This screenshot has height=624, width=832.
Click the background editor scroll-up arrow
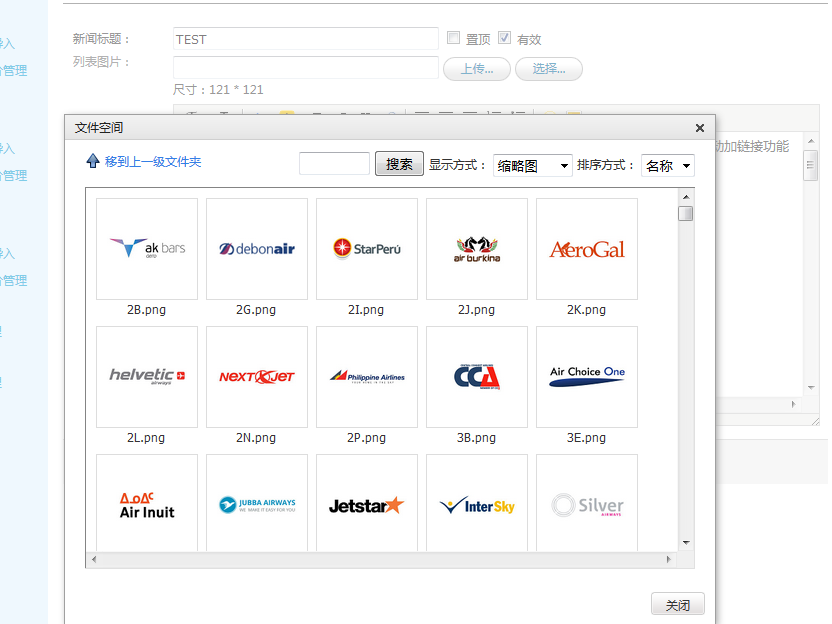811,141
